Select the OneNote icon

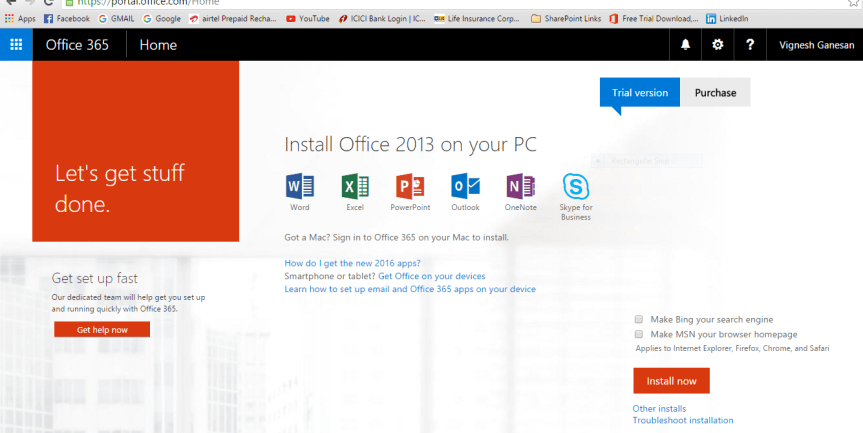520,187
